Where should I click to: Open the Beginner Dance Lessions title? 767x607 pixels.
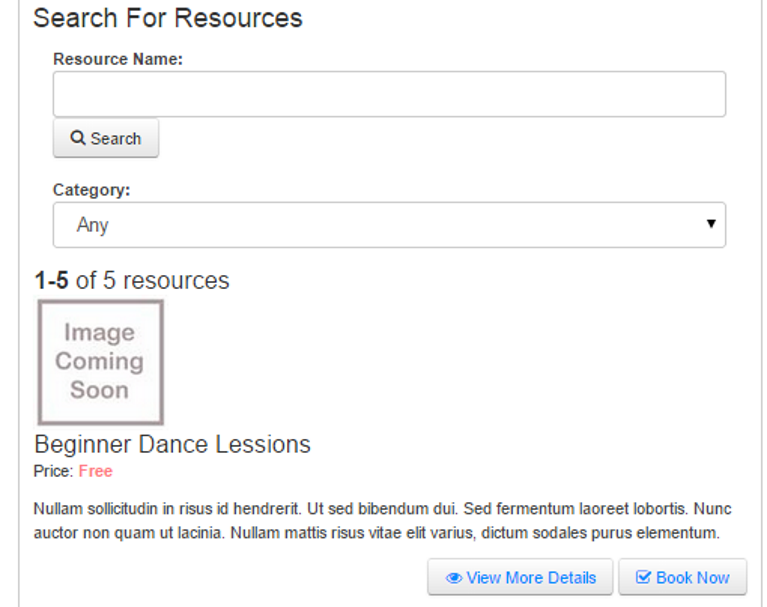click(172, 445)
